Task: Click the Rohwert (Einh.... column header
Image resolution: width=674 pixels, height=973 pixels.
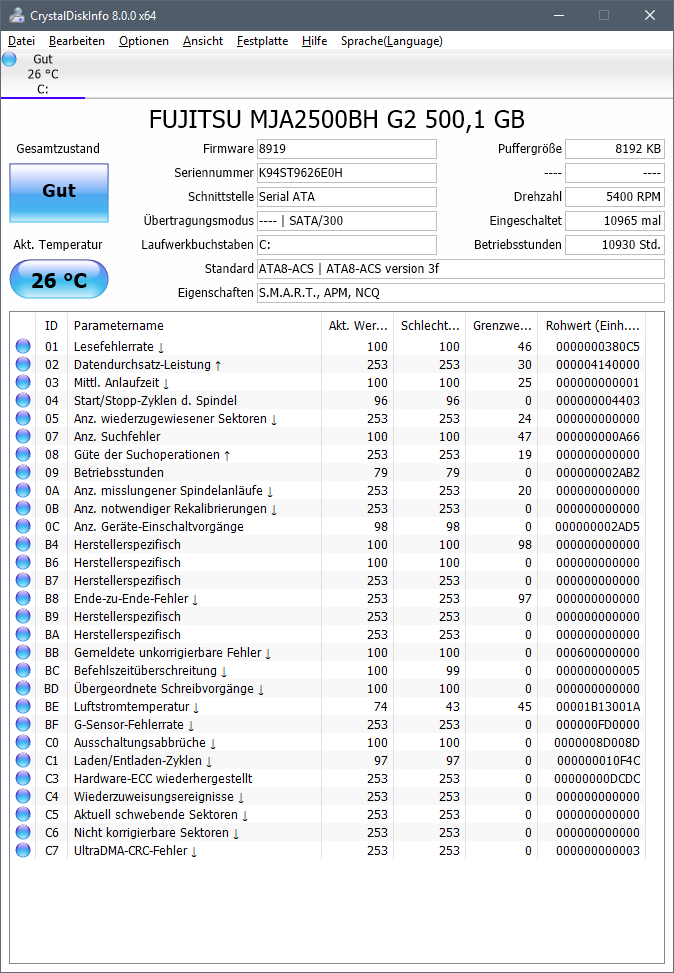Action: (592, 326)
